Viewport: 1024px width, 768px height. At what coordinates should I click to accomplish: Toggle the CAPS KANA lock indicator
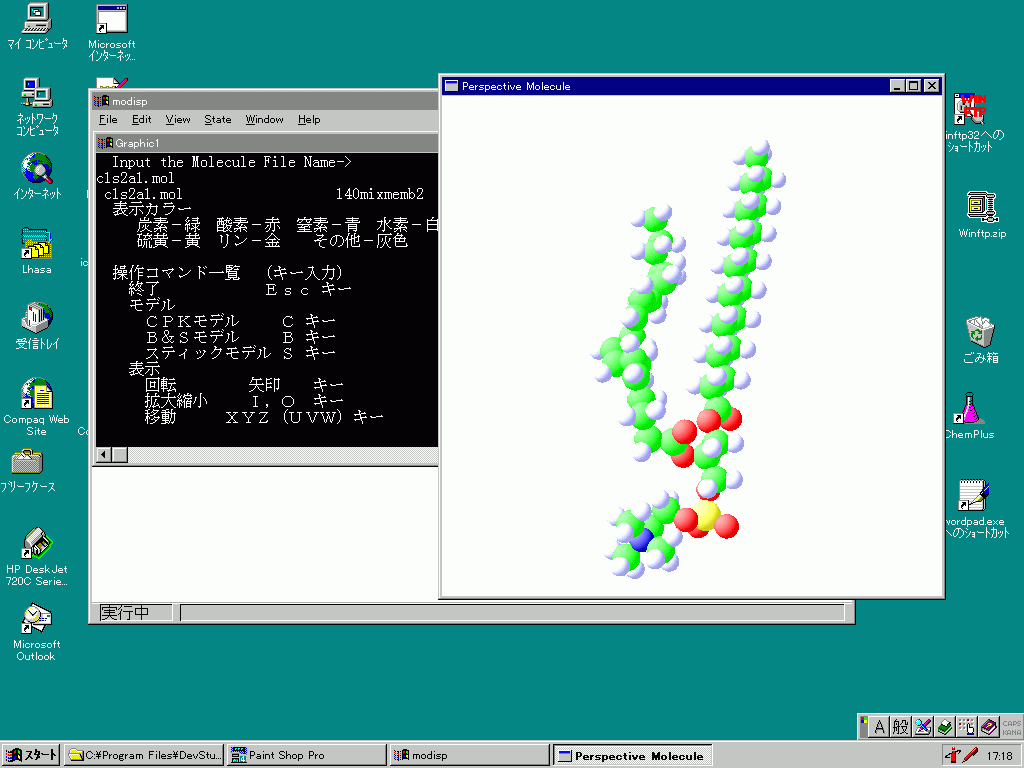1011,727
